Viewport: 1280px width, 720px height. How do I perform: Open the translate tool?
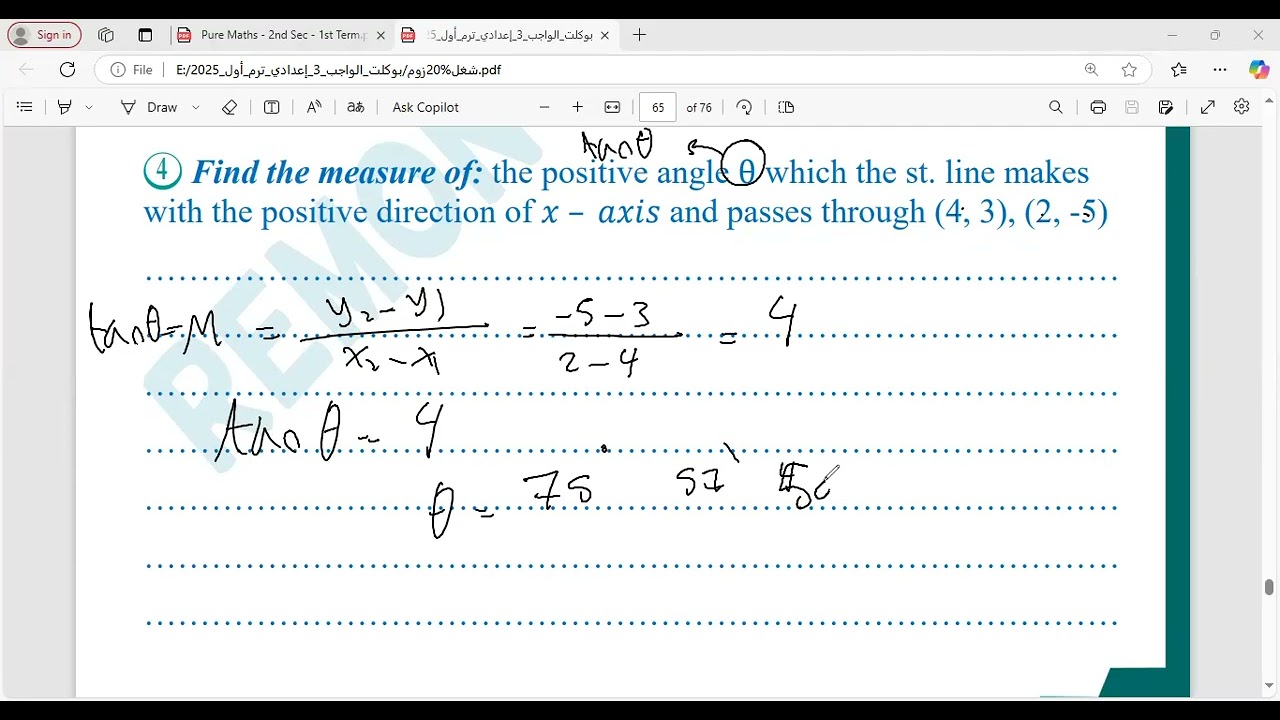pyautogui.click(x=355, y=107)
